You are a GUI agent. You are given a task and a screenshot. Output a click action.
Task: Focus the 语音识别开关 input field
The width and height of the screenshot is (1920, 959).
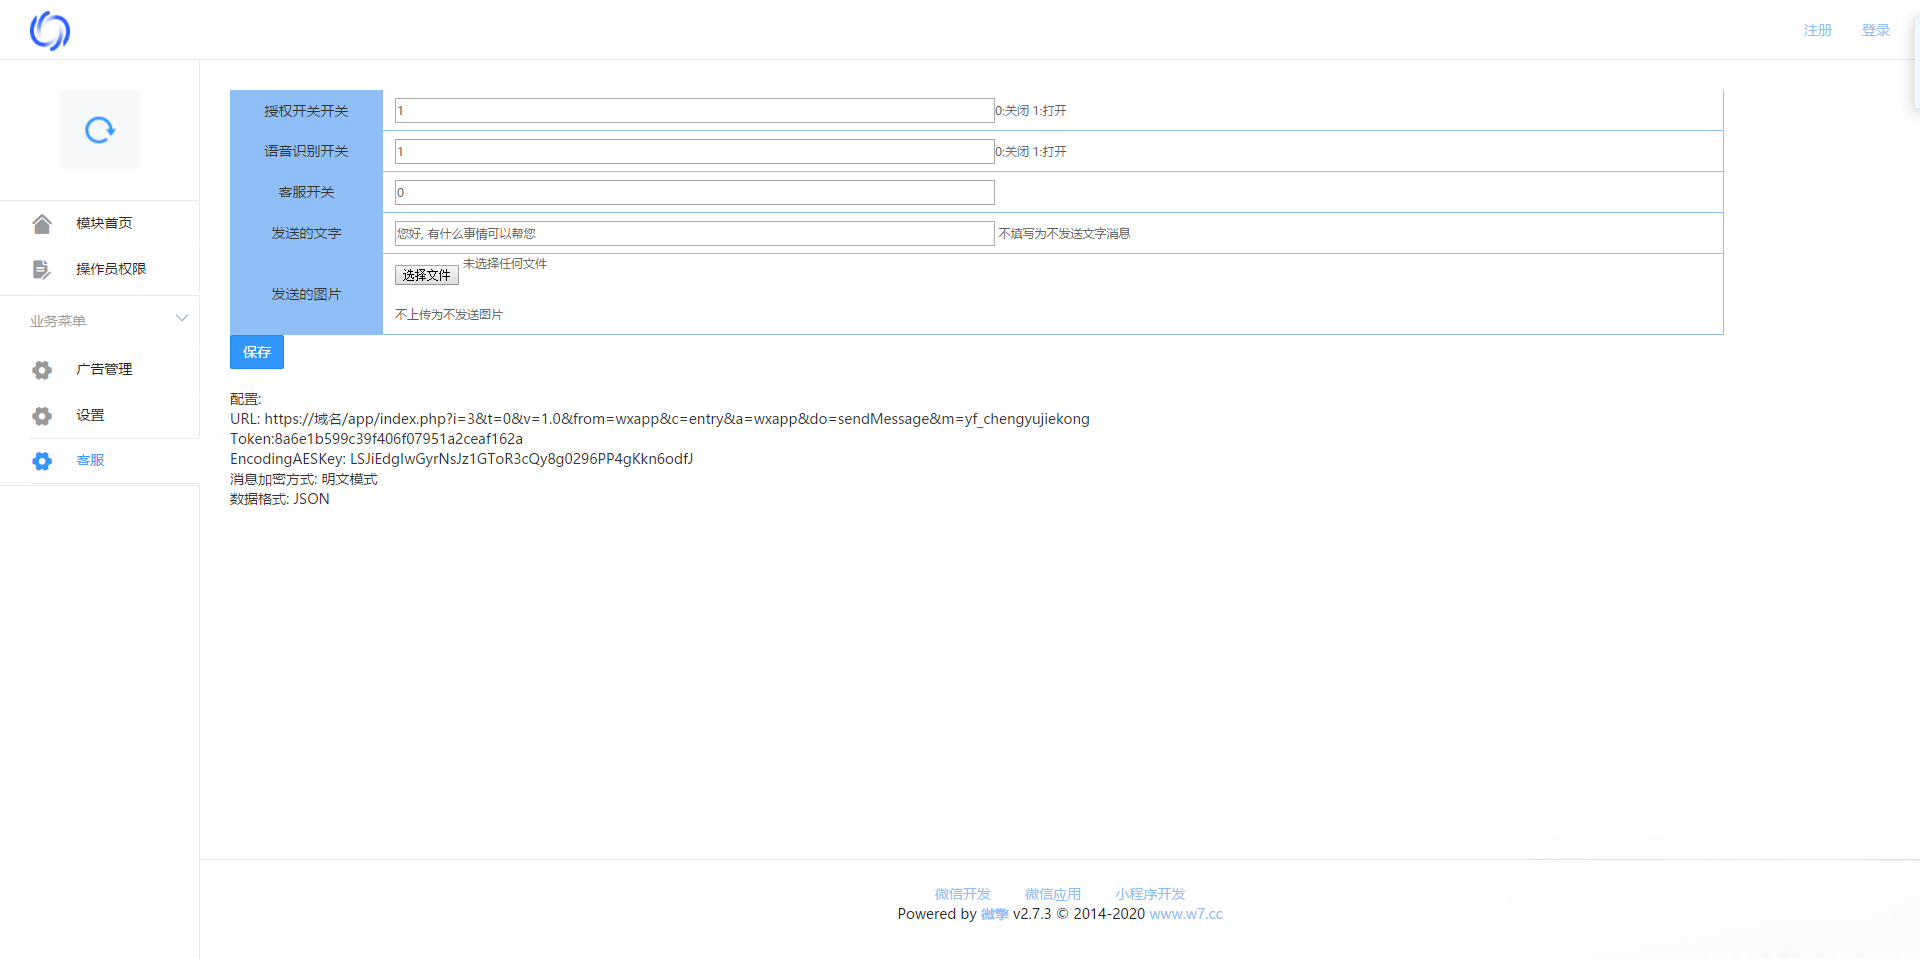tap(694, 152)
